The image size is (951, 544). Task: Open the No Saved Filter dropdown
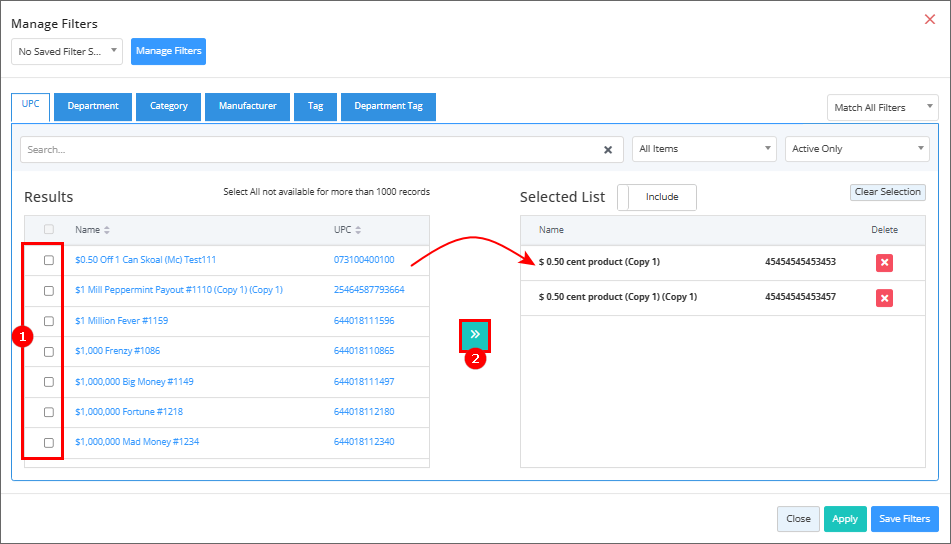pos(67,51)
